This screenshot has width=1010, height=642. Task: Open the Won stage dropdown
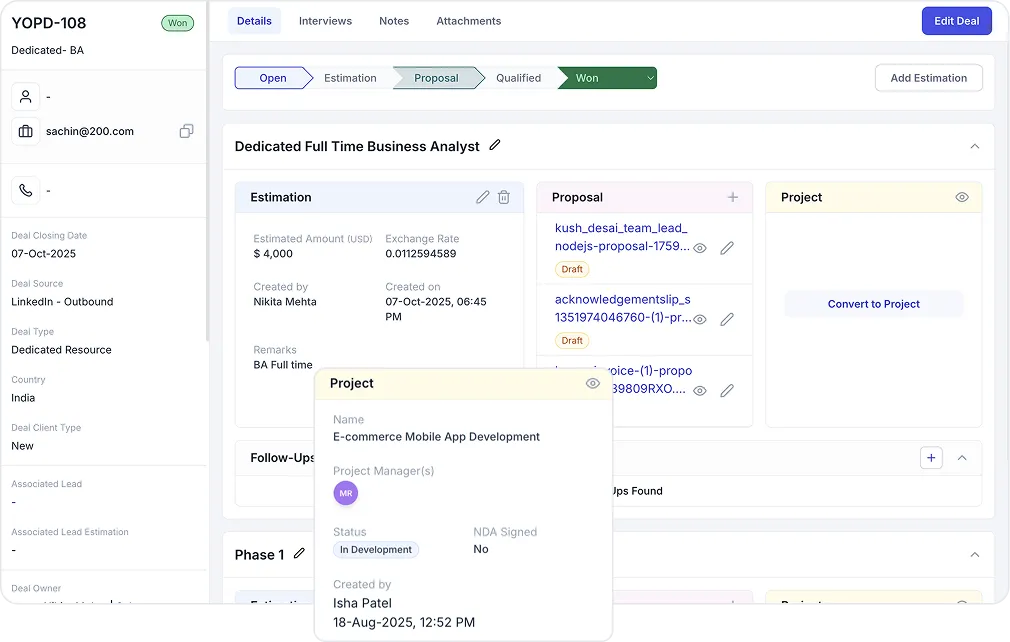coord(650,78)
